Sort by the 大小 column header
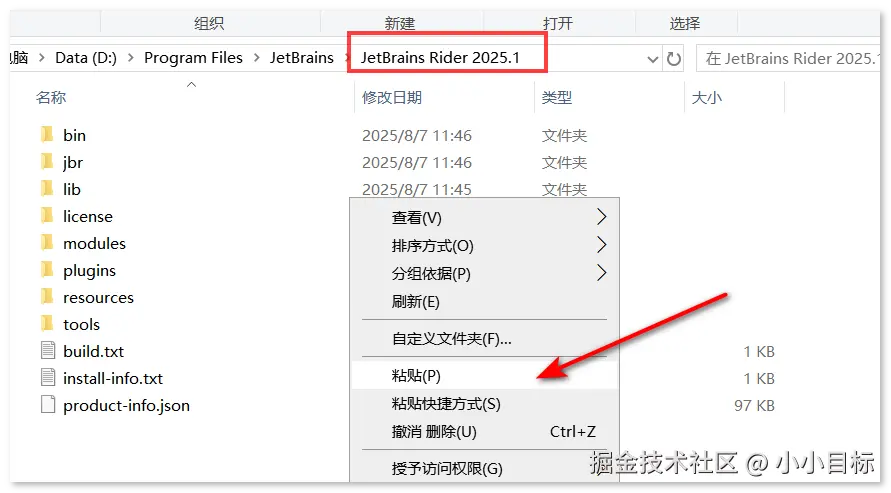The height and width of the screenshot is (493, 891). click(x=706, y=98)
